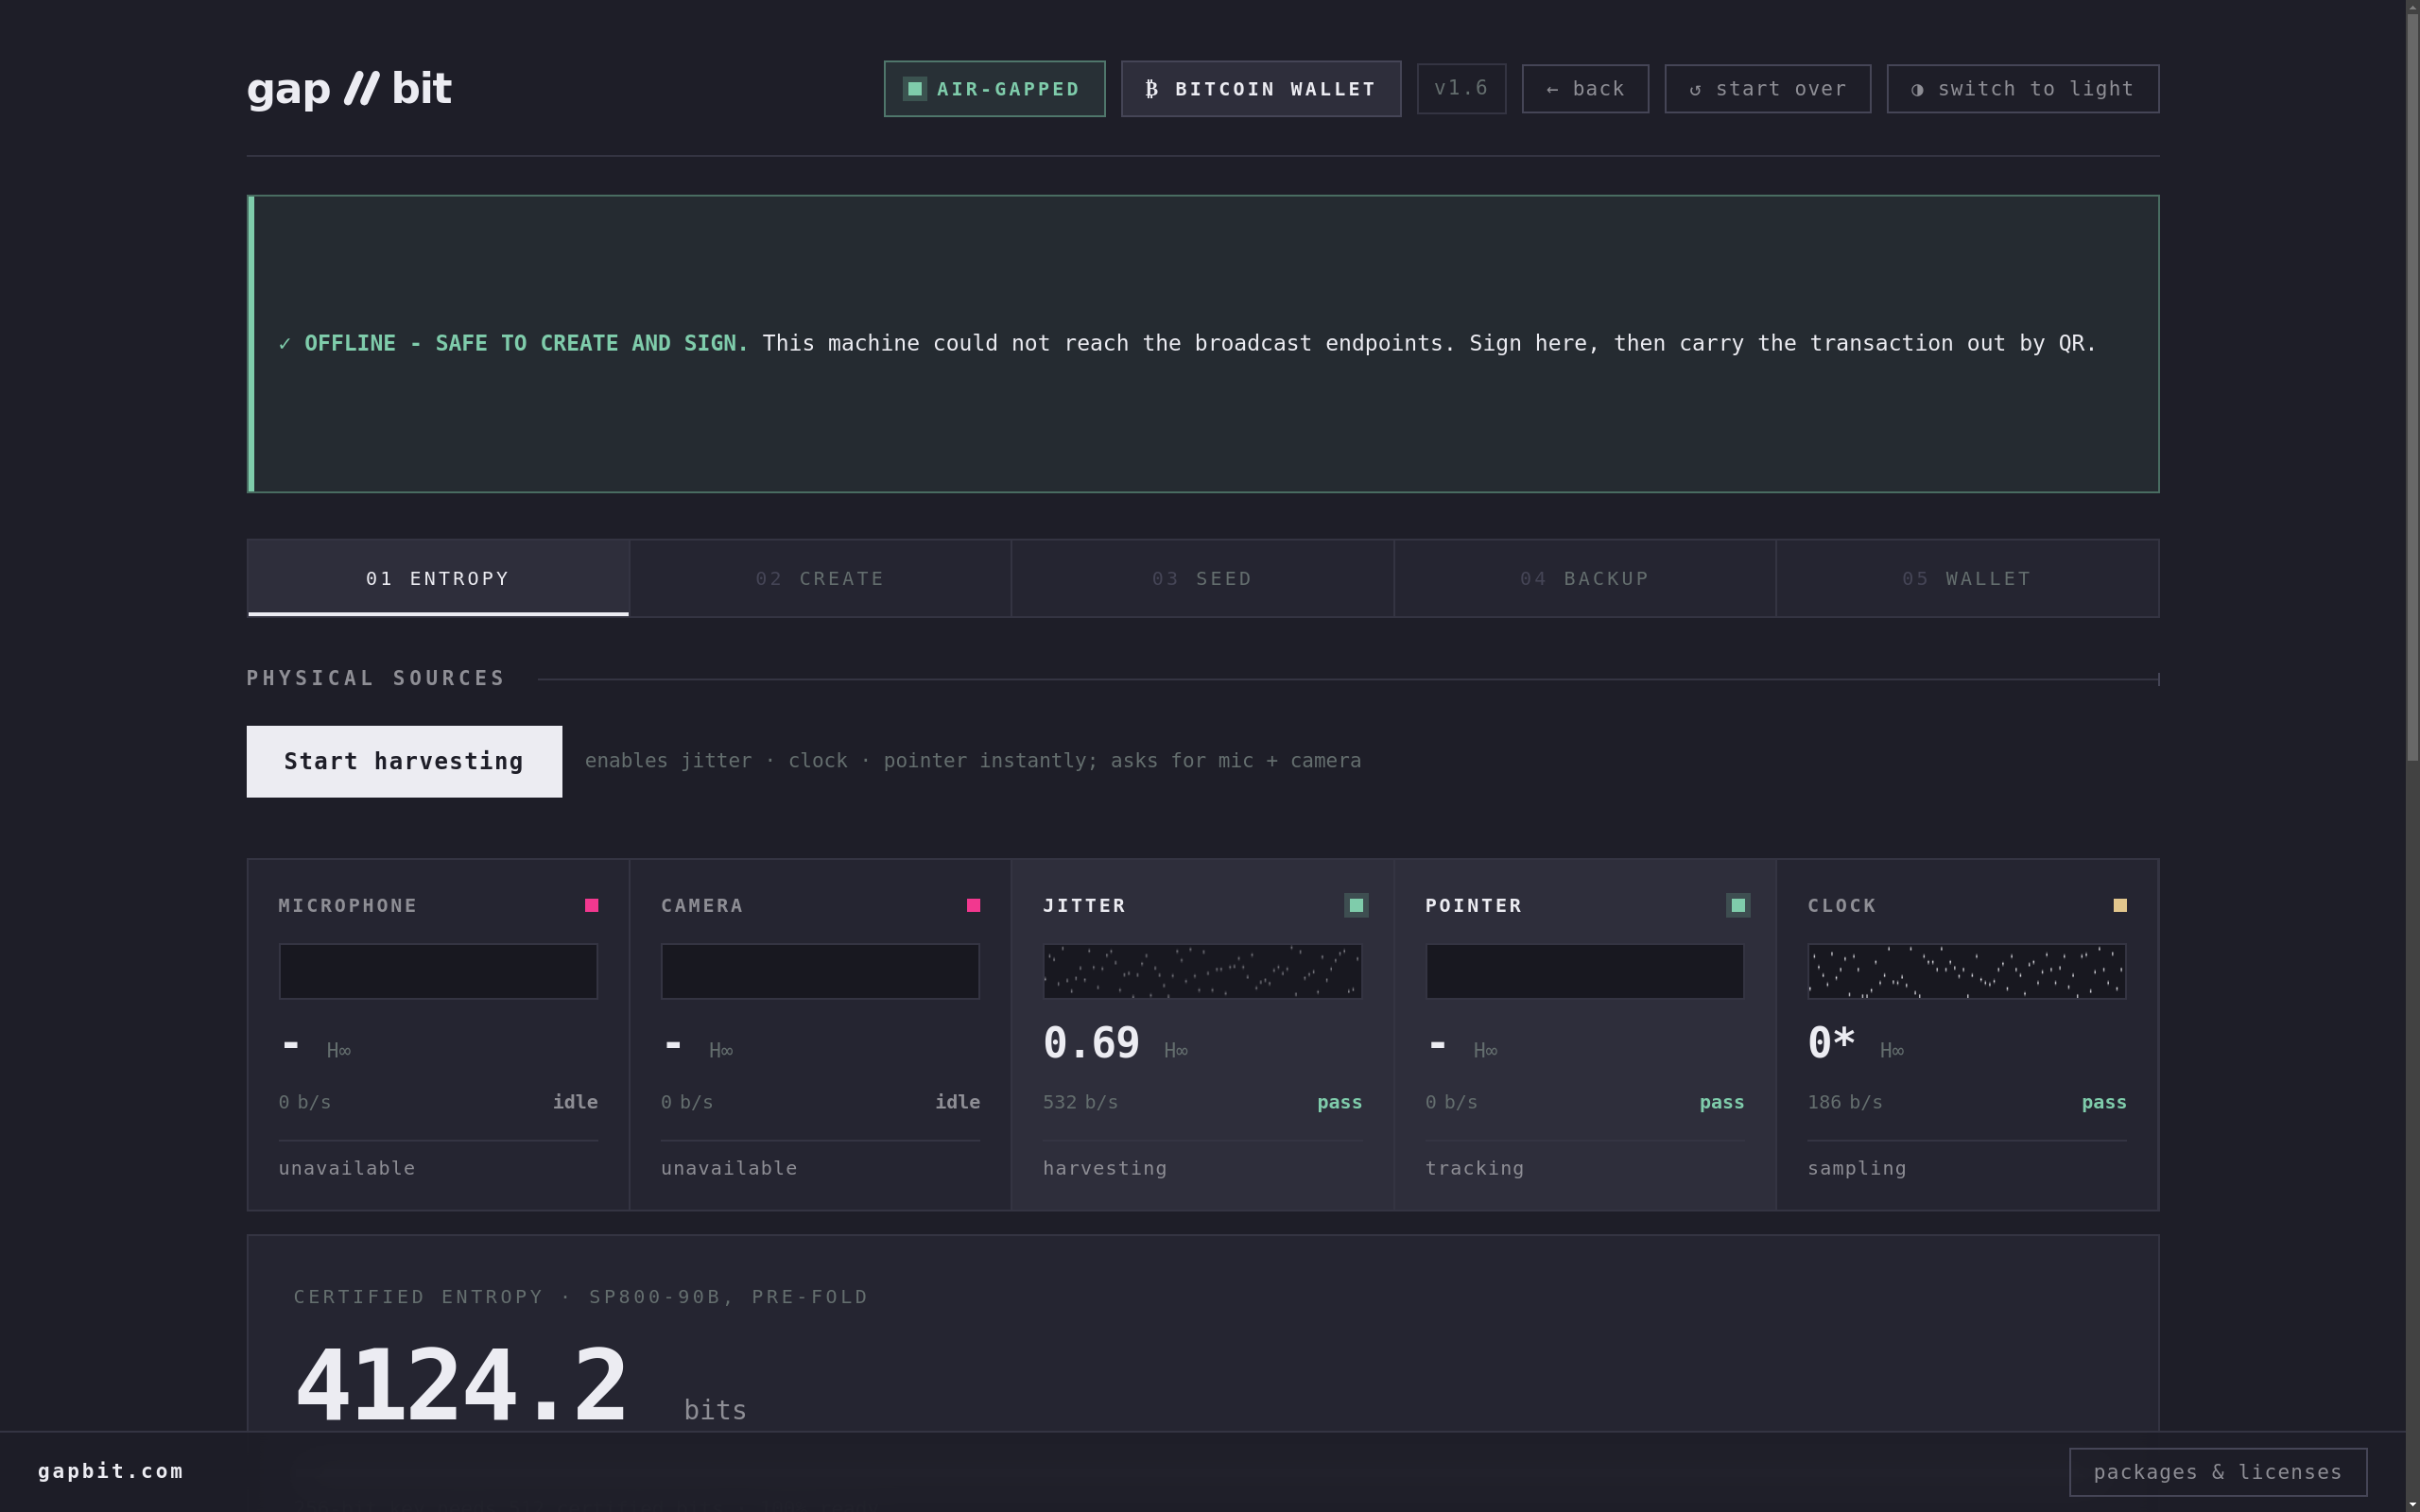
Task: Click OFFLINE - SAFE TO CREATE AND SIGN text
Action: click(x=526, y=343)
